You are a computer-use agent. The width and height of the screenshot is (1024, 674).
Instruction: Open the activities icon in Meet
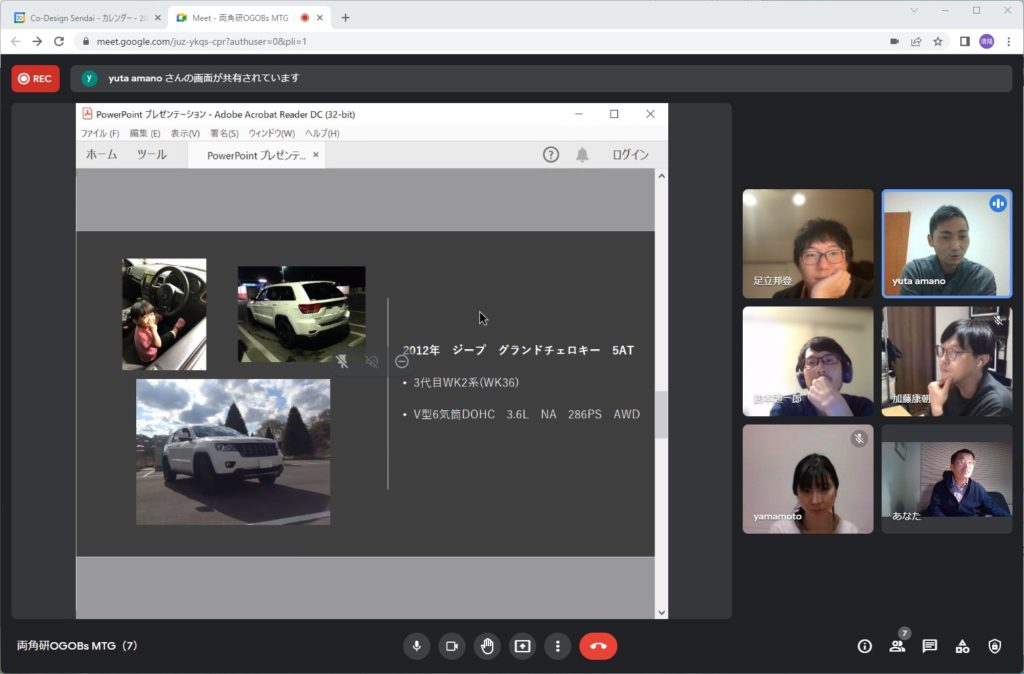pyautogui.click(x=962, y=646)
